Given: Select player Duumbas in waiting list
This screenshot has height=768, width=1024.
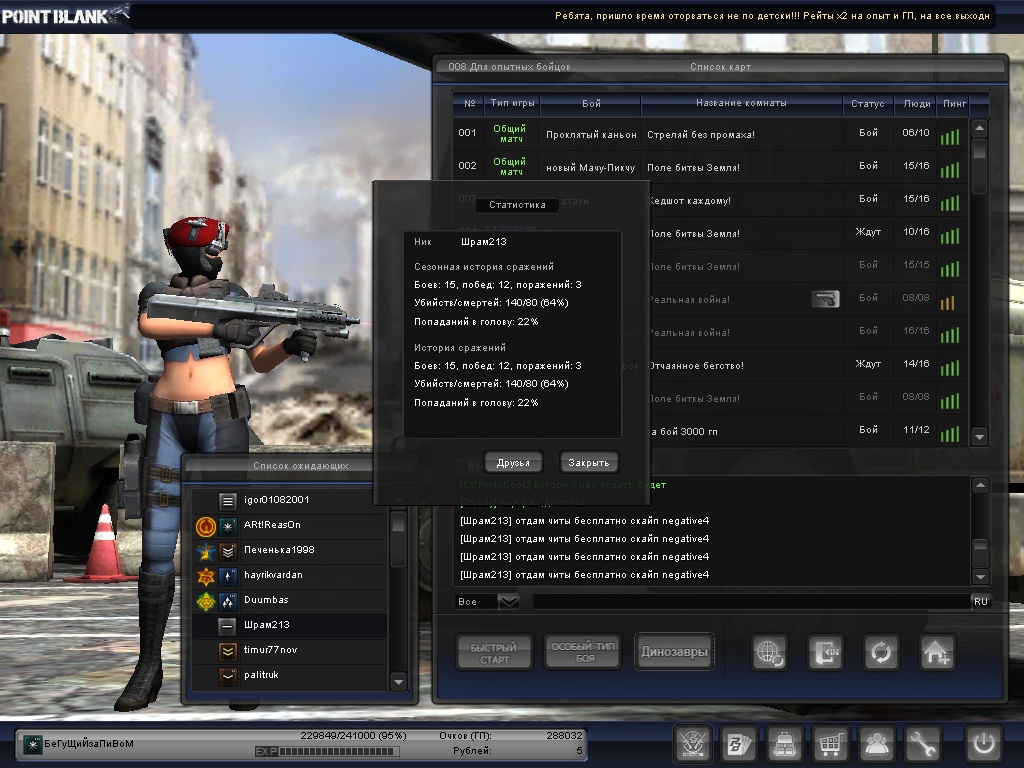Looking at the screenshot, I should point(289,600).
